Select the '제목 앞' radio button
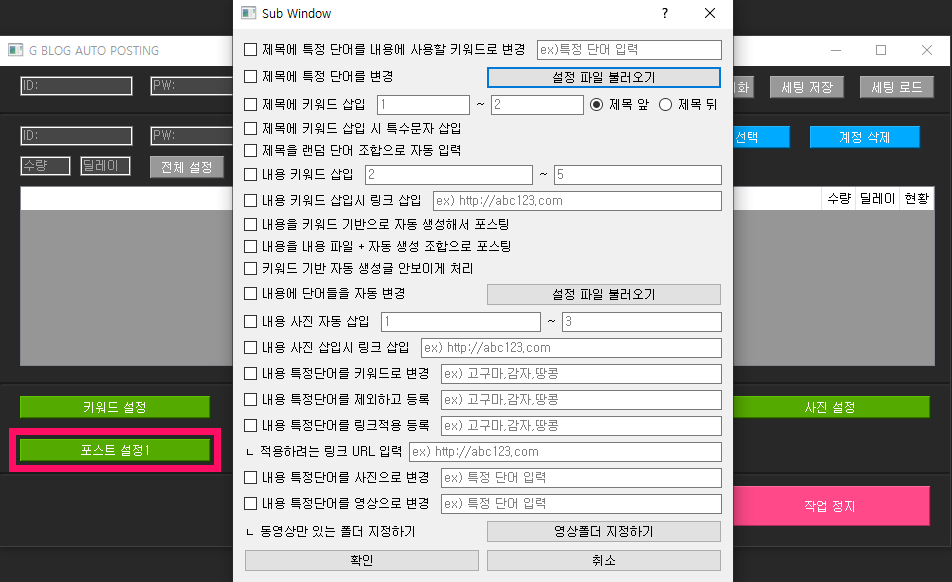The height and width of the screenshot is (582, 952). point(597,104)
